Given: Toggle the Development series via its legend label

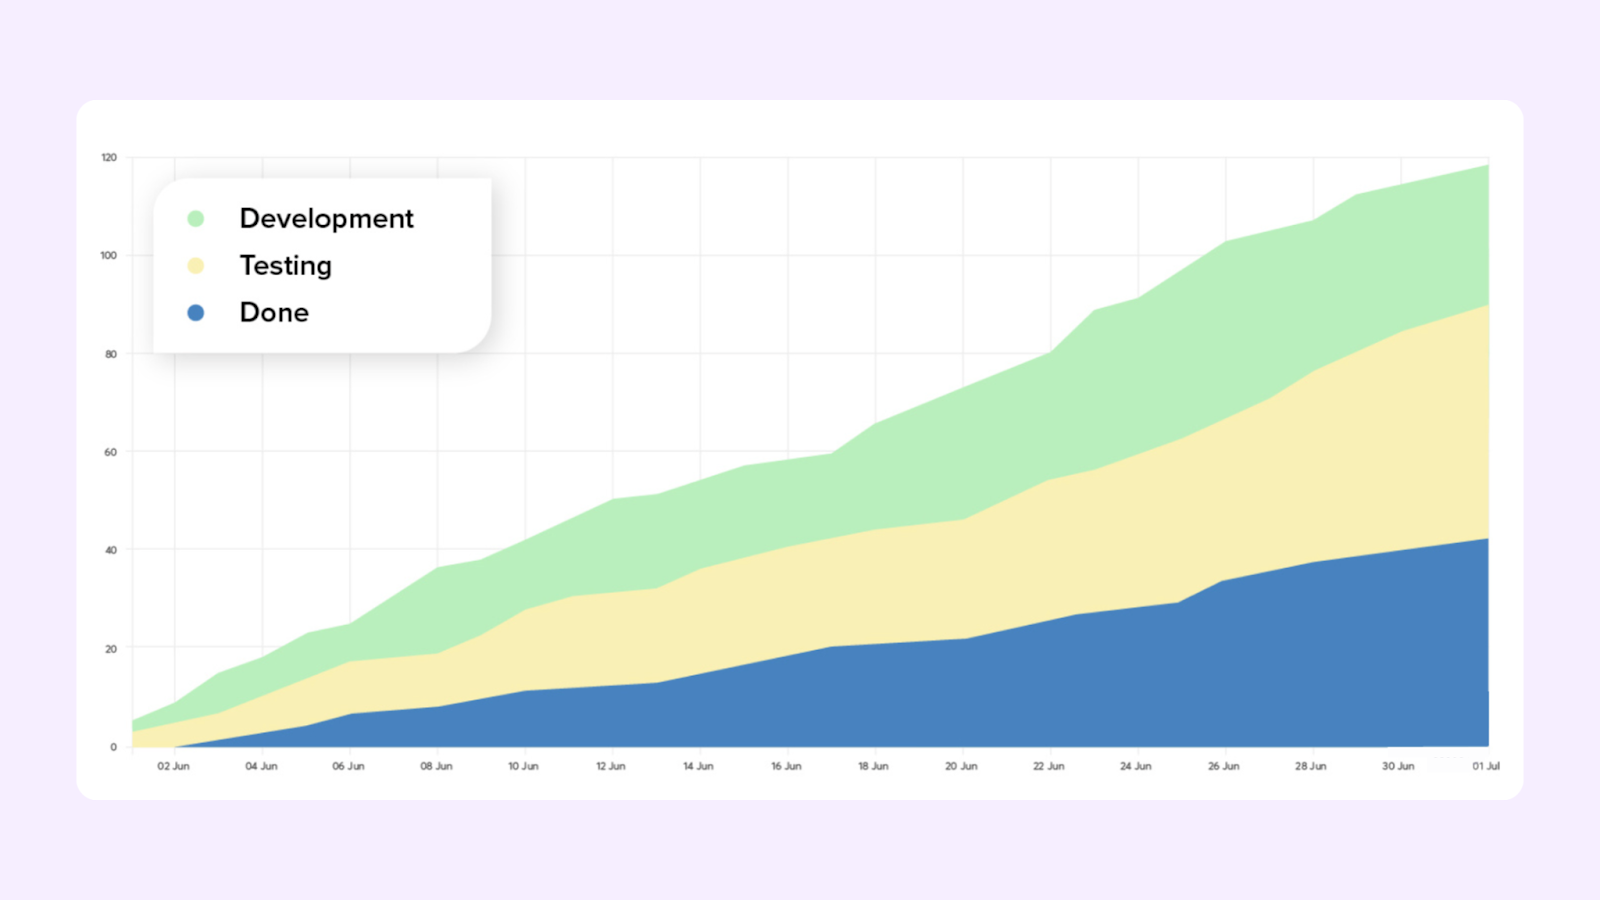Looking at the screenshot, I should coord(326,219).
